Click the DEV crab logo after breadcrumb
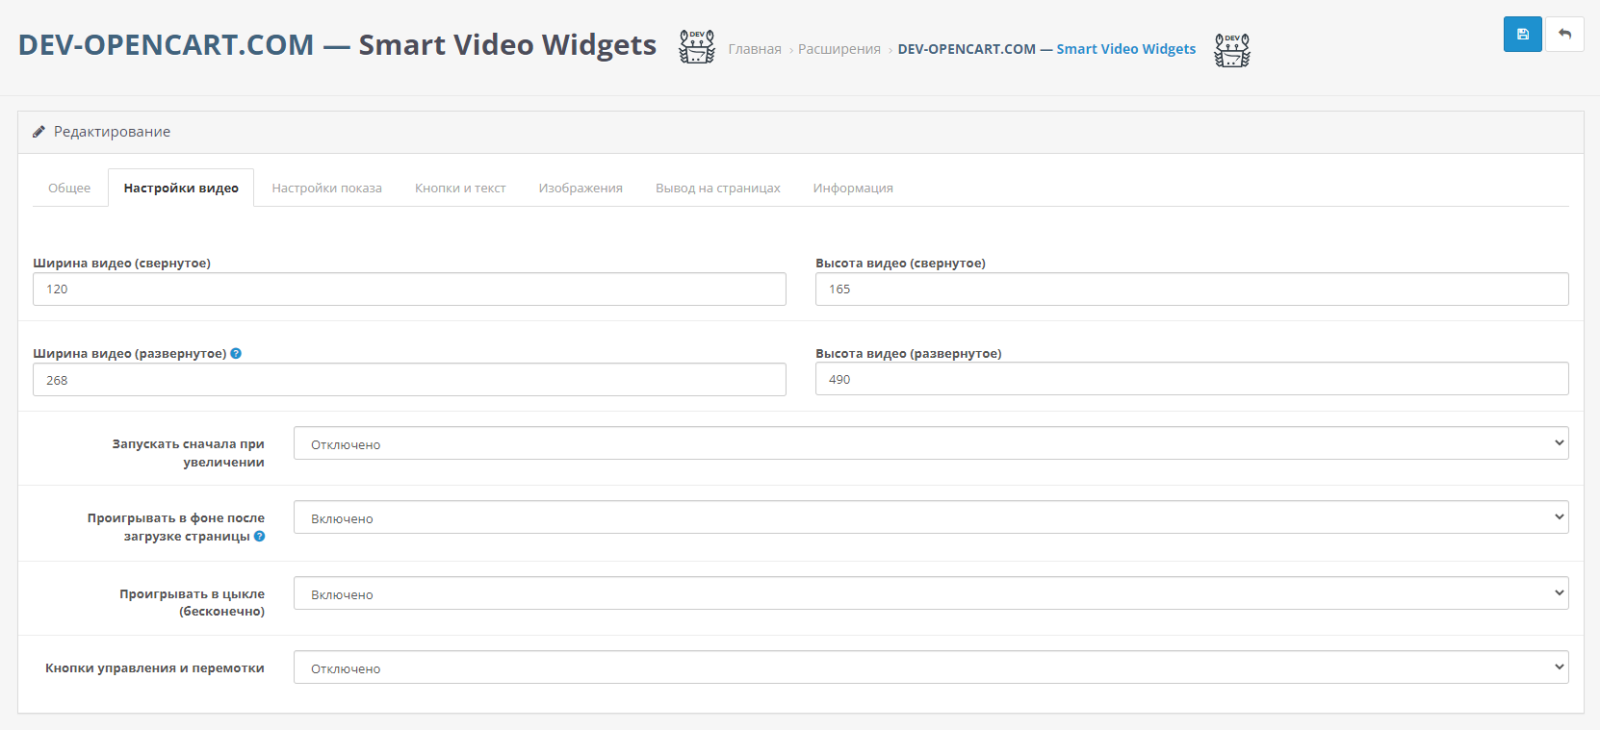 click(1232, 49)
